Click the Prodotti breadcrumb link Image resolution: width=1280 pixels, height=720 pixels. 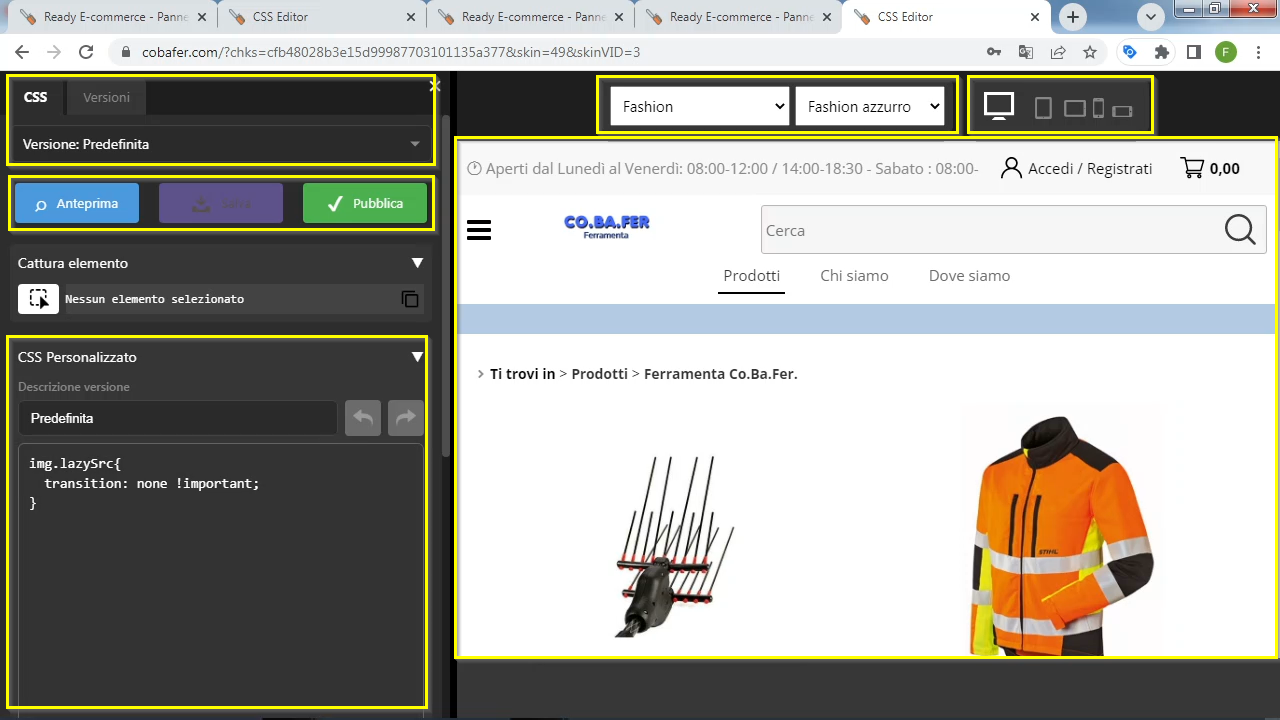tap(599, 374)
